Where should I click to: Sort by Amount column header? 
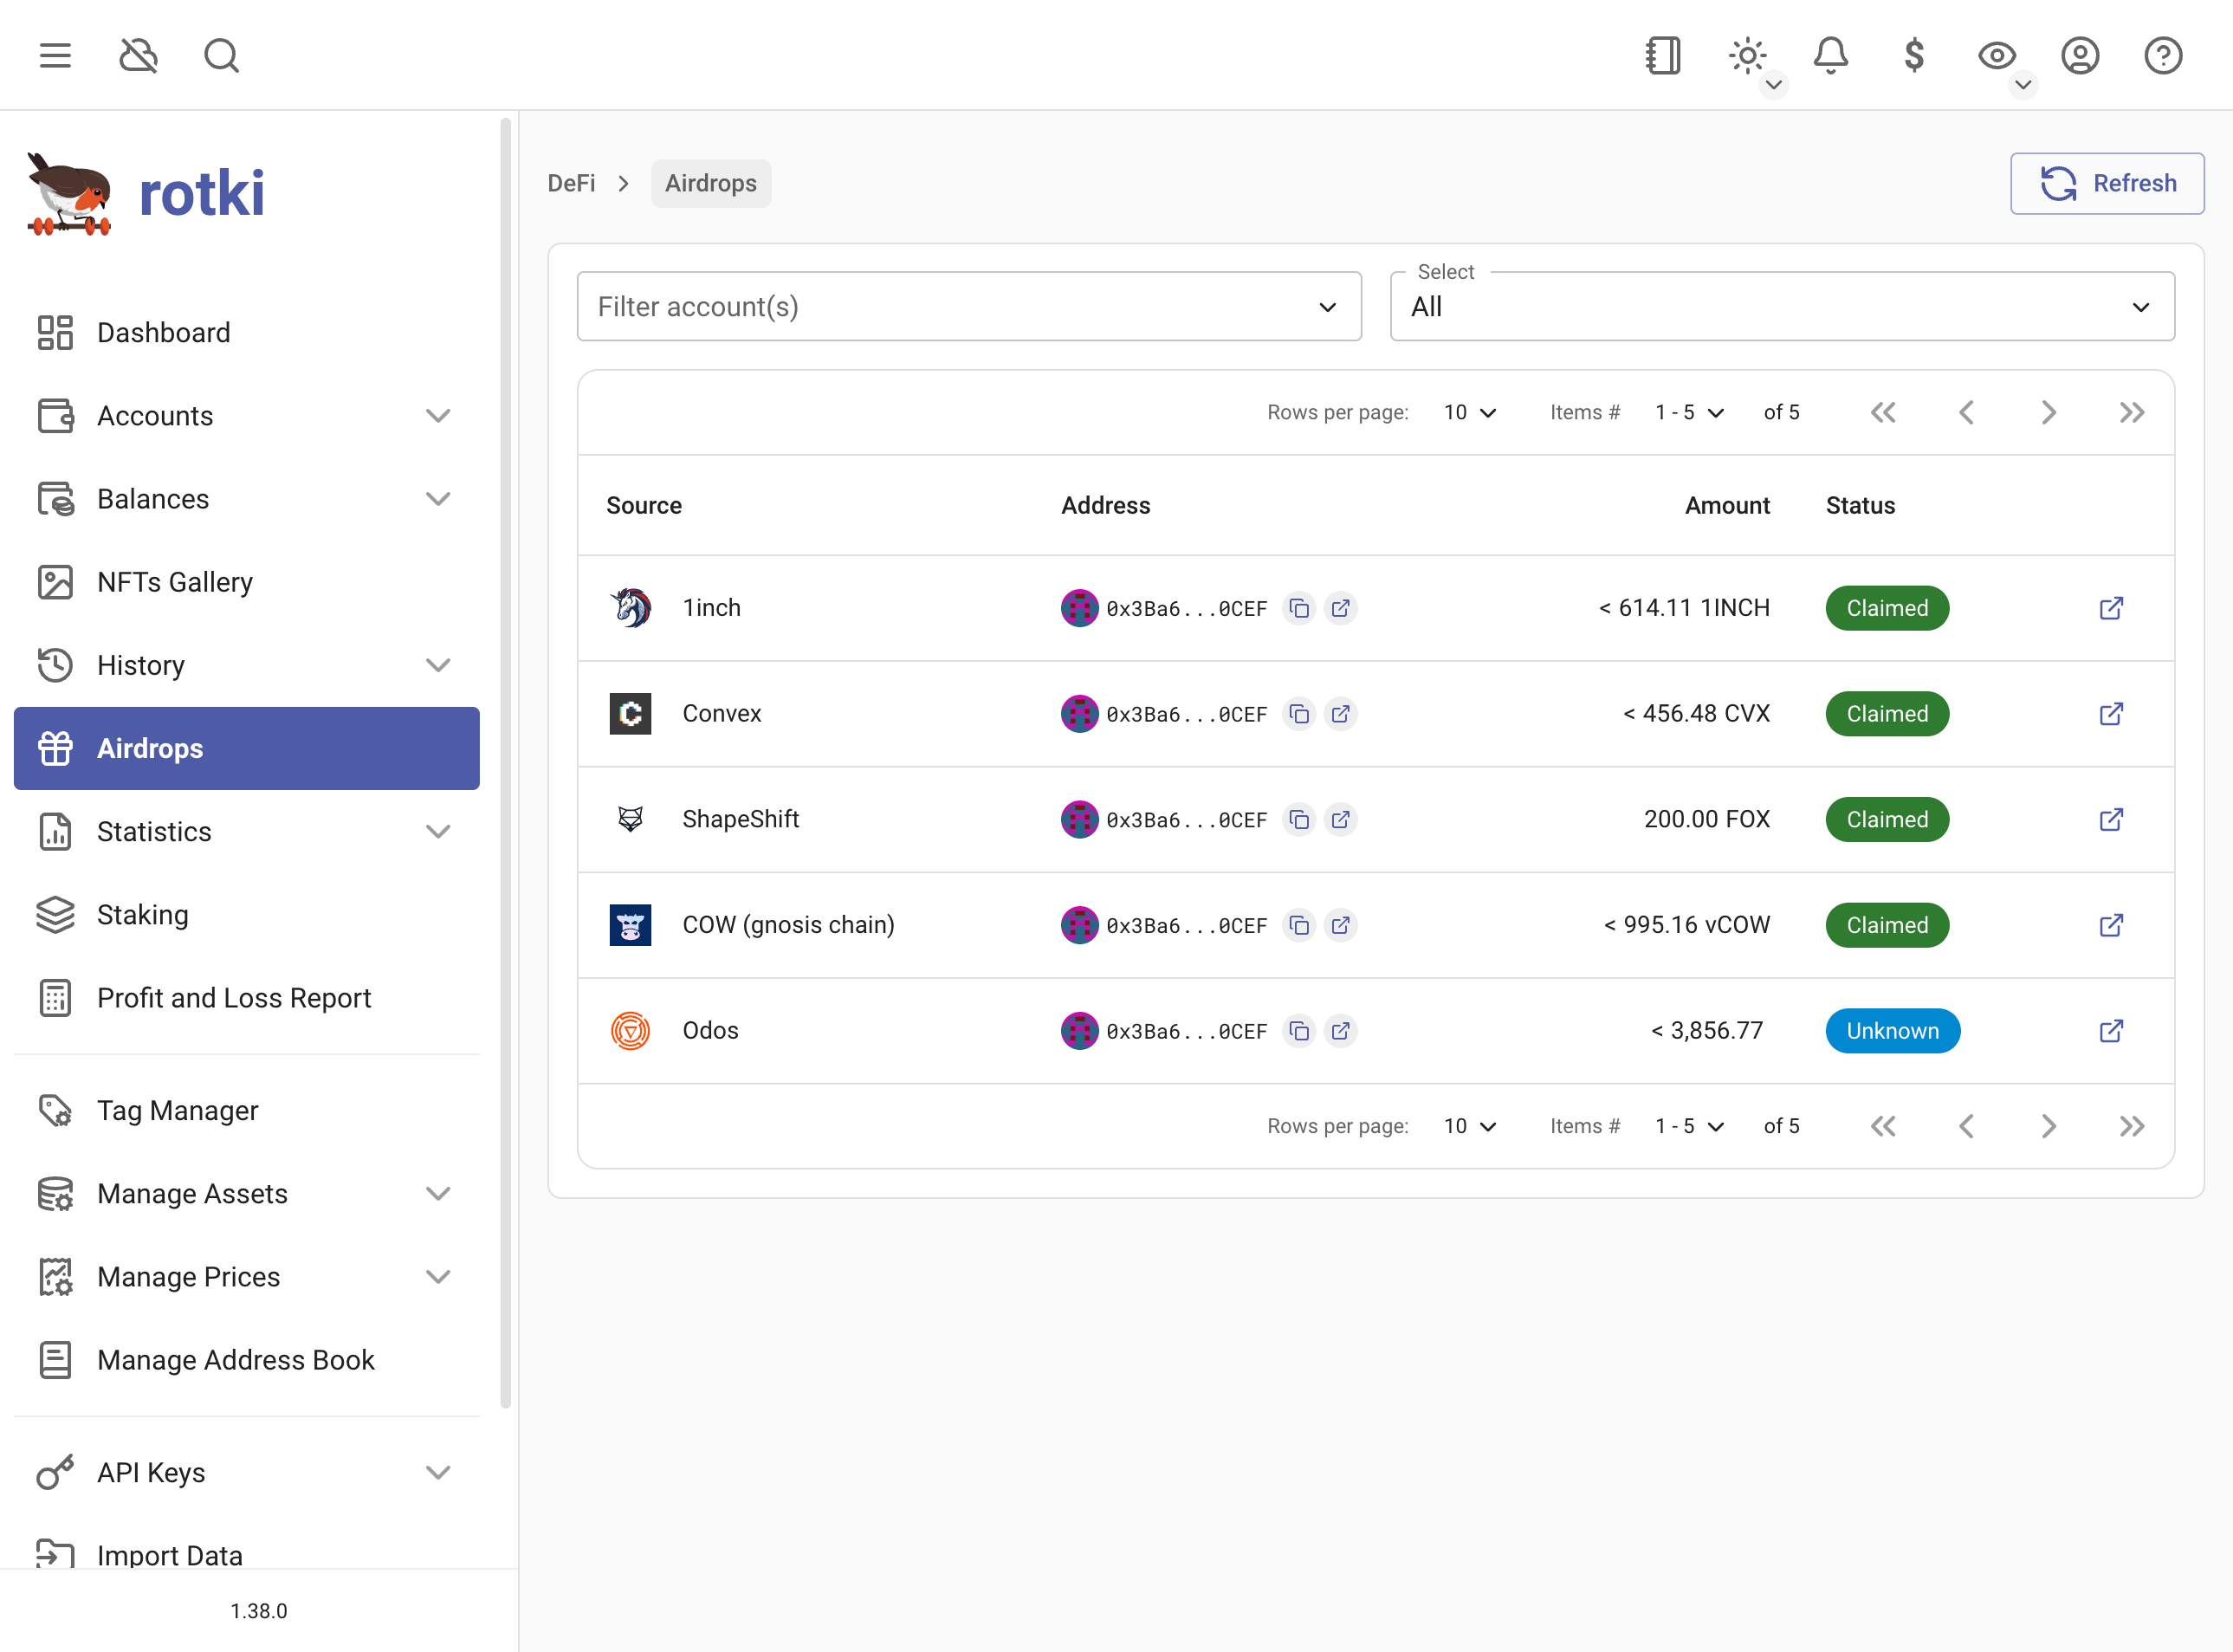pyautogui.click(x=1727, y=505)
